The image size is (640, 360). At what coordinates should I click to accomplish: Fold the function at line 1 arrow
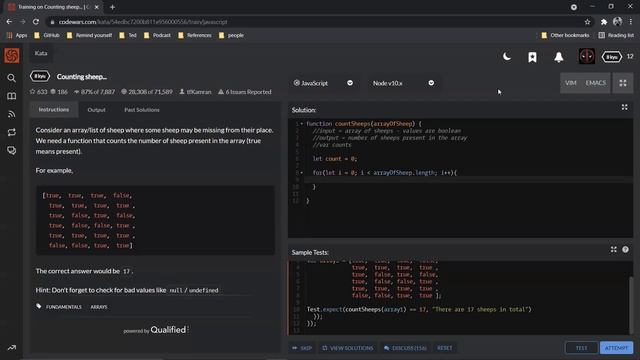[302, 123]
